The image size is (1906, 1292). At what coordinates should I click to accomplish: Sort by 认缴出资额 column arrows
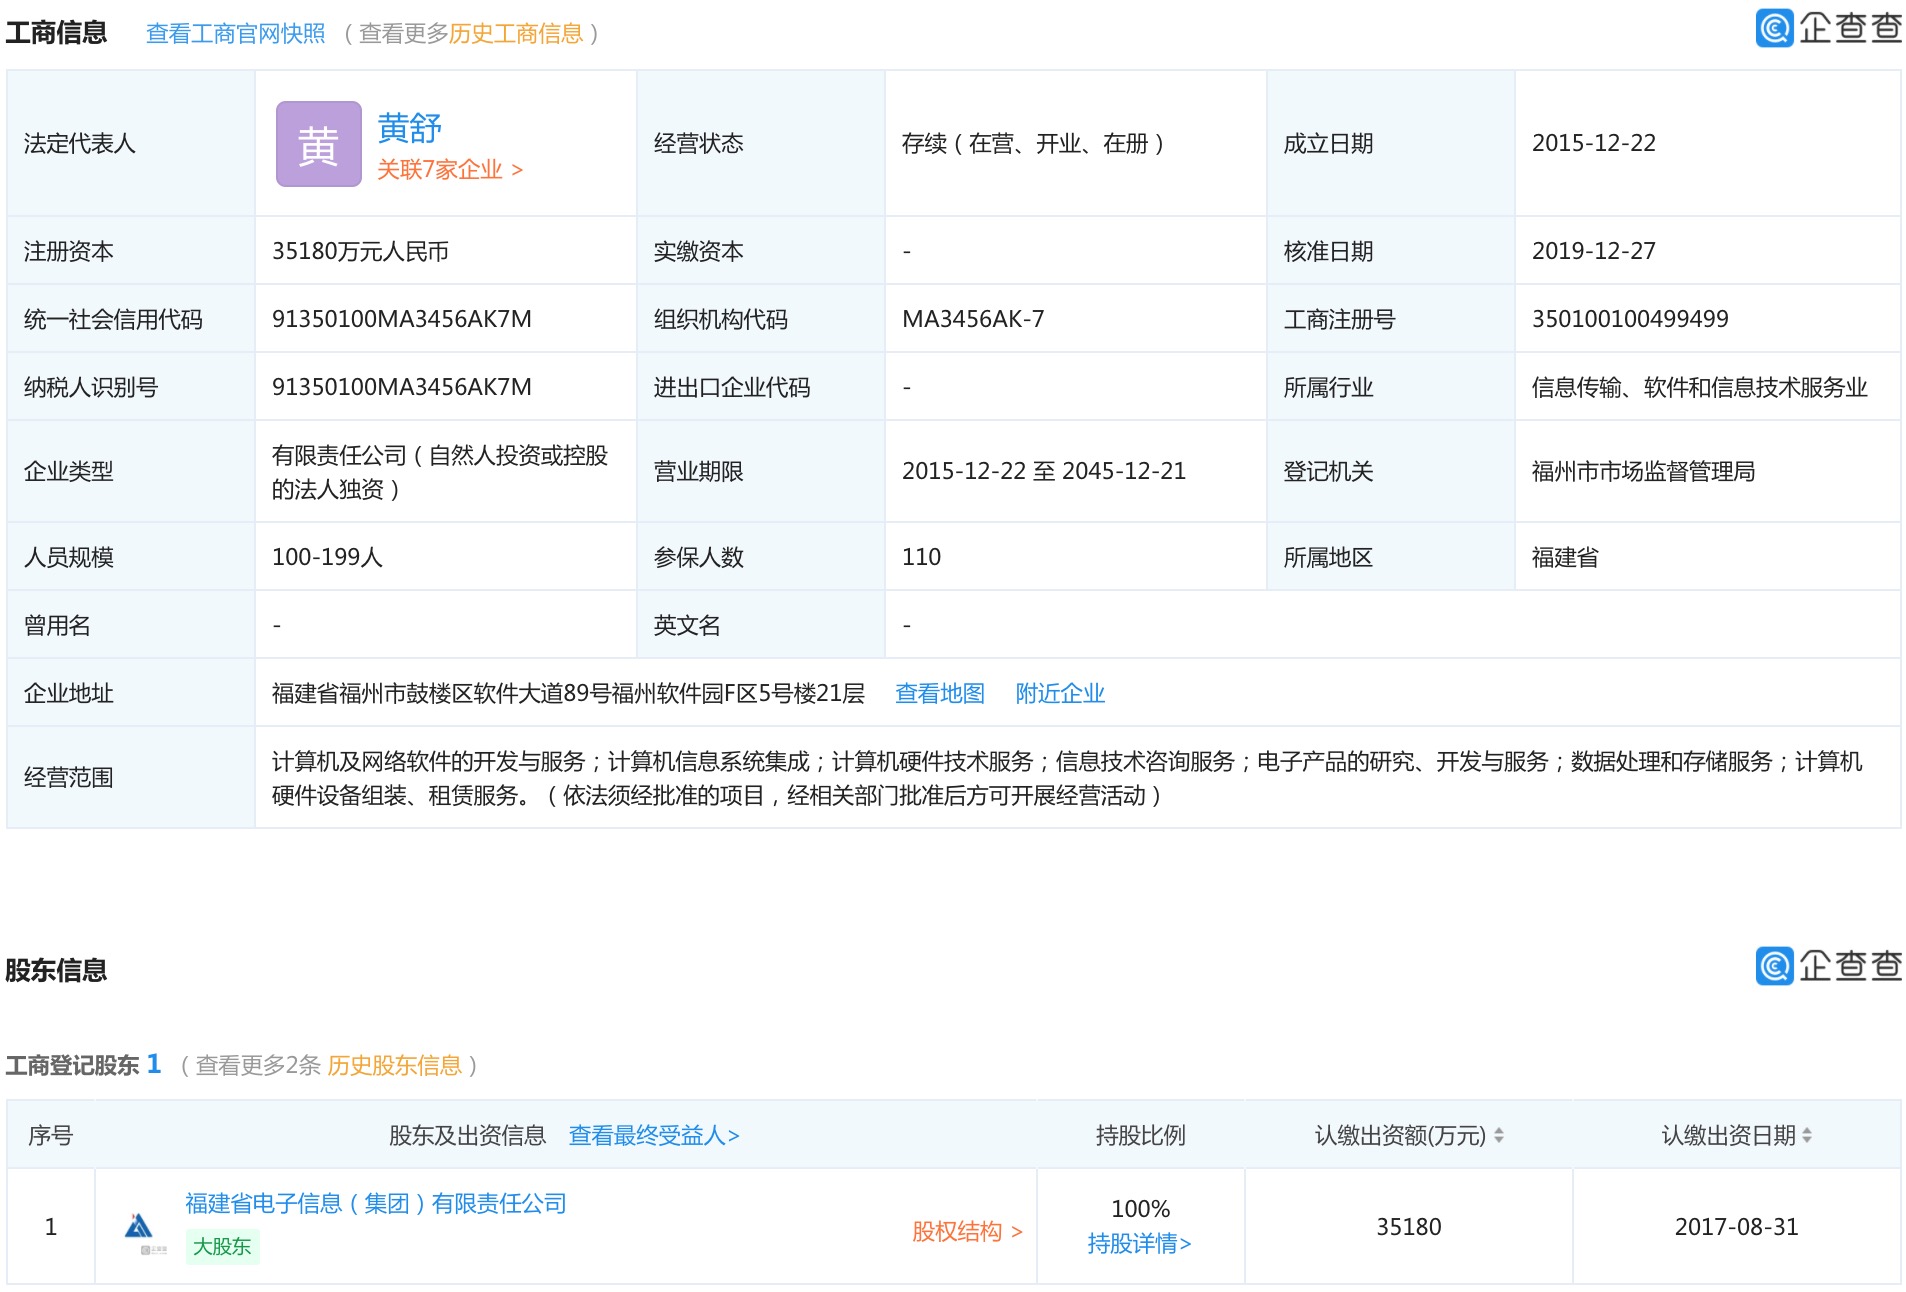pyautogui.click(x=1498, y=1136)
